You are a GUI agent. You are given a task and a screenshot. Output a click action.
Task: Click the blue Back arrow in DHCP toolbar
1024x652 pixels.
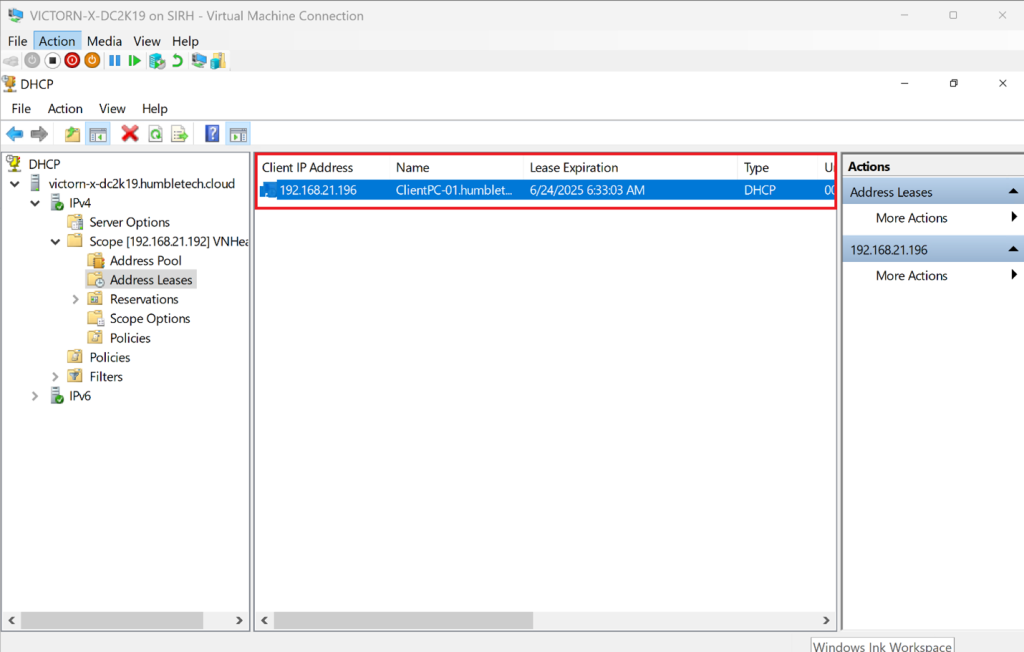15,134
